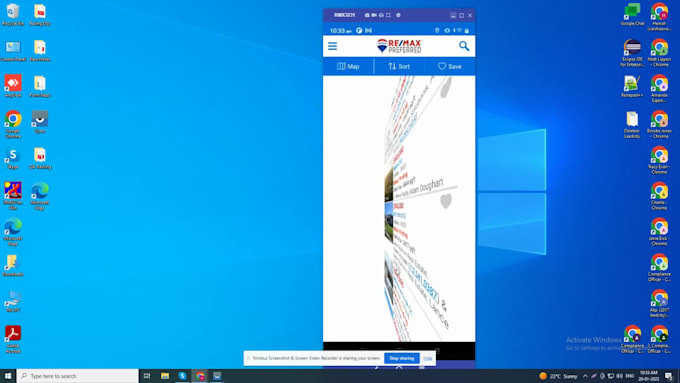The width and height of the screenshot is (680, 383).
Task: Open Skype from the taskbar
Action: 182,376
